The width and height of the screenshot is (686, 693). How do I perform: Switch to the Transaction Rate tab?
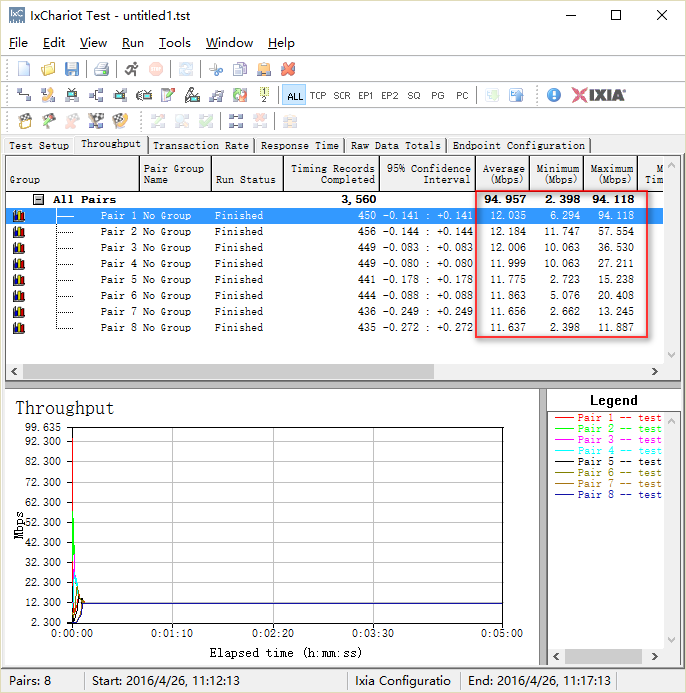click(x=201, y=145)
